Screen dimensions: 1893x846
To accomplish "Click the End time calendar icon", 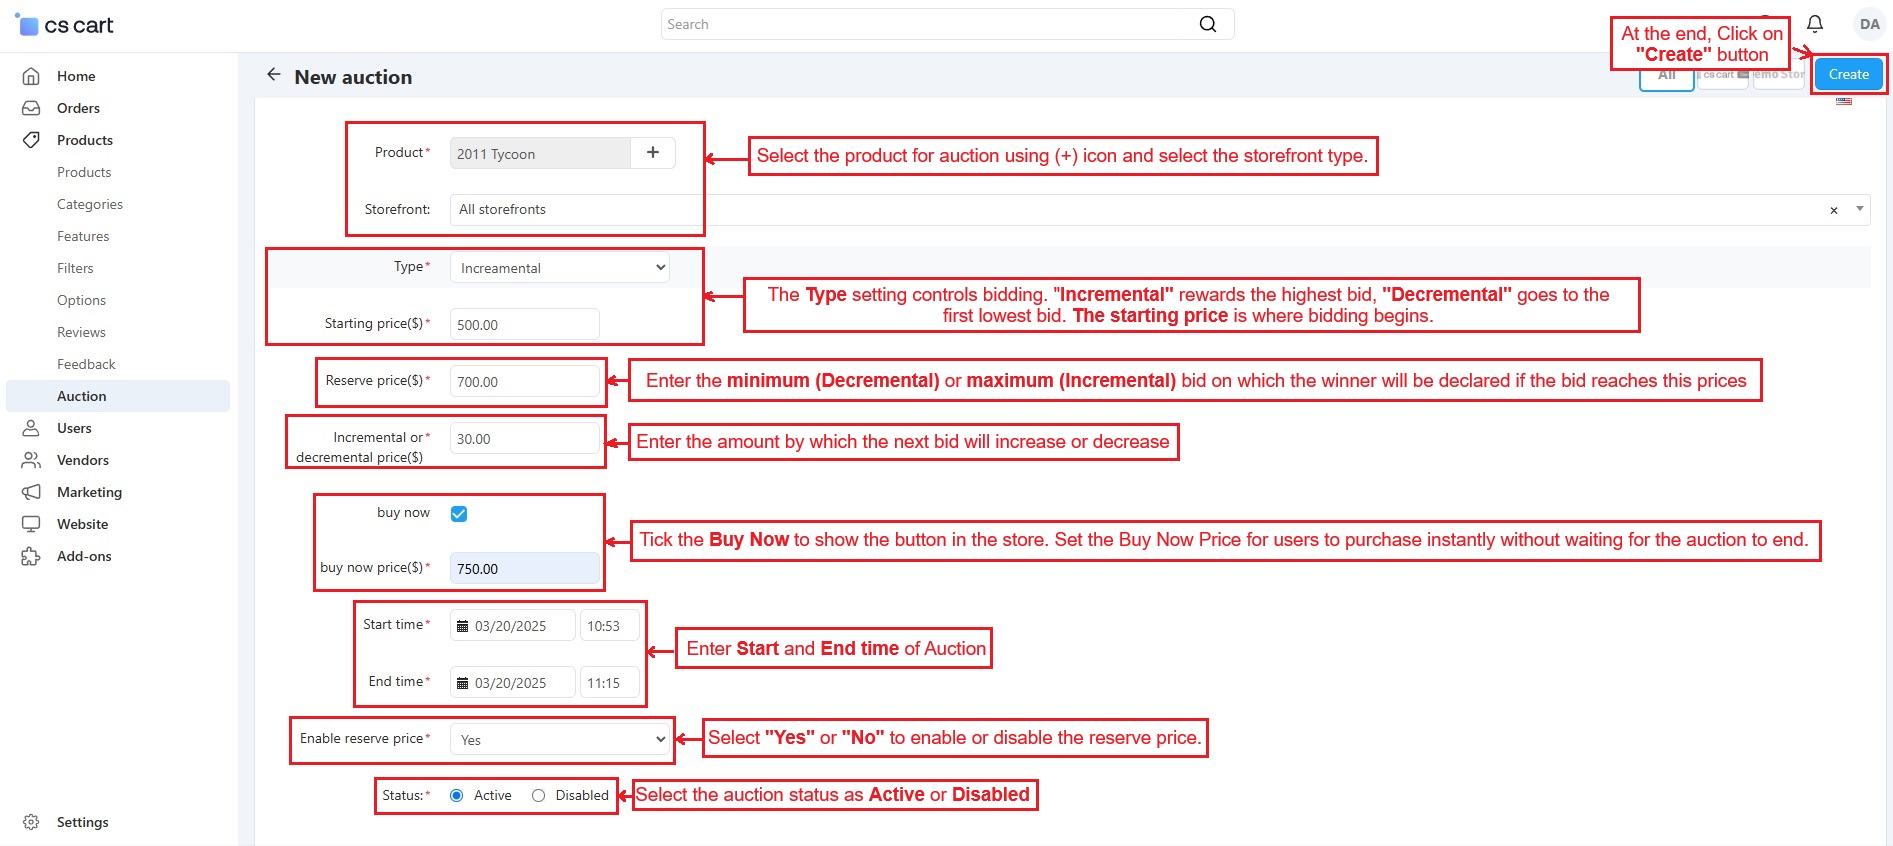I will 463,683.
